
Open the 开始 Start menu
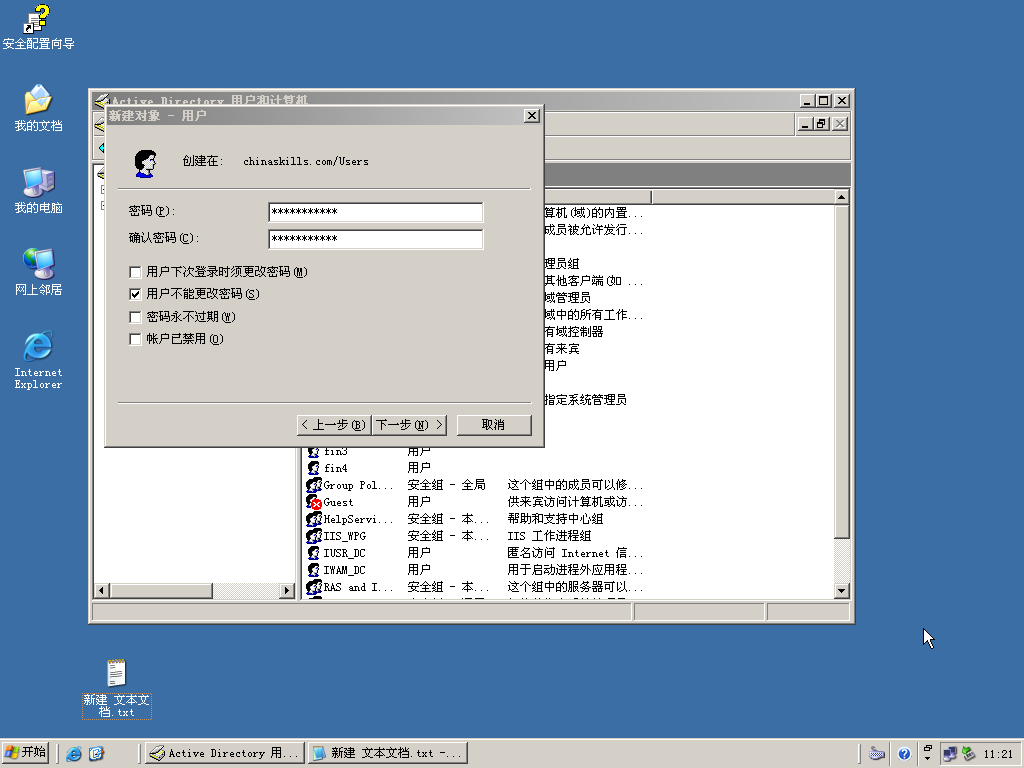(25, 753)
